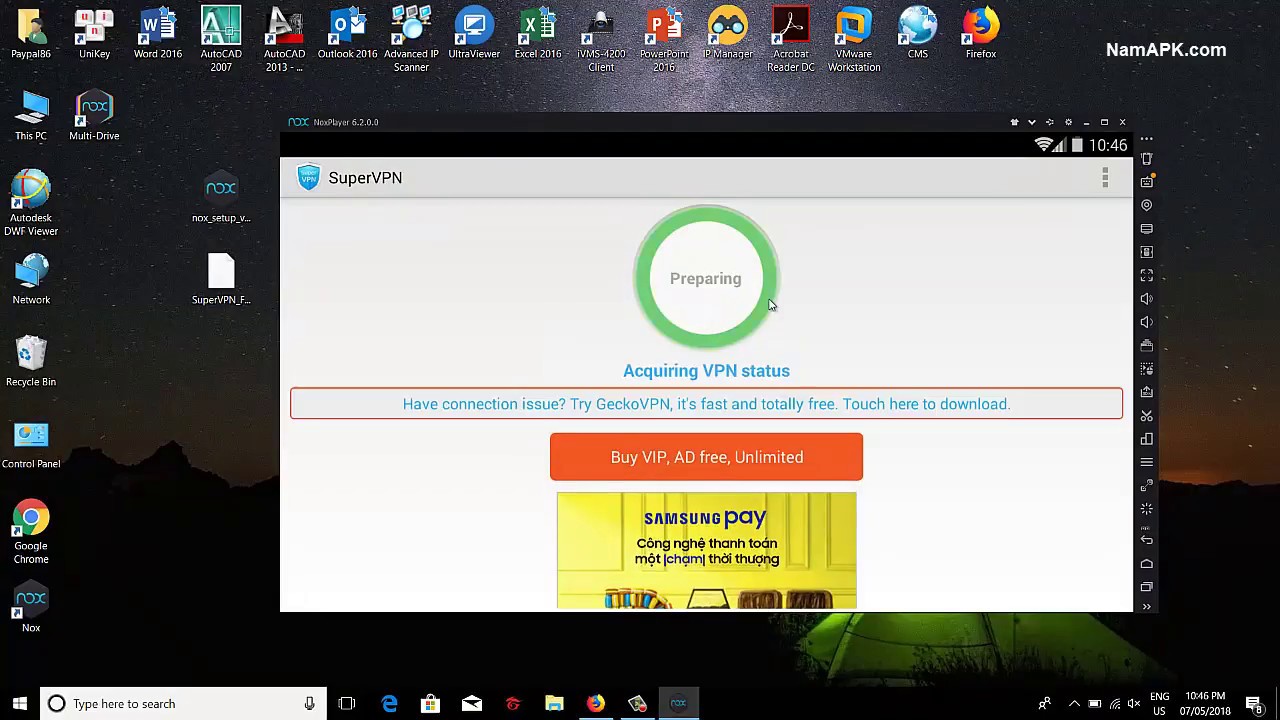Select the Google Chrome desktop shortcut
This screenshot has width=1280, height=720.
31,531
